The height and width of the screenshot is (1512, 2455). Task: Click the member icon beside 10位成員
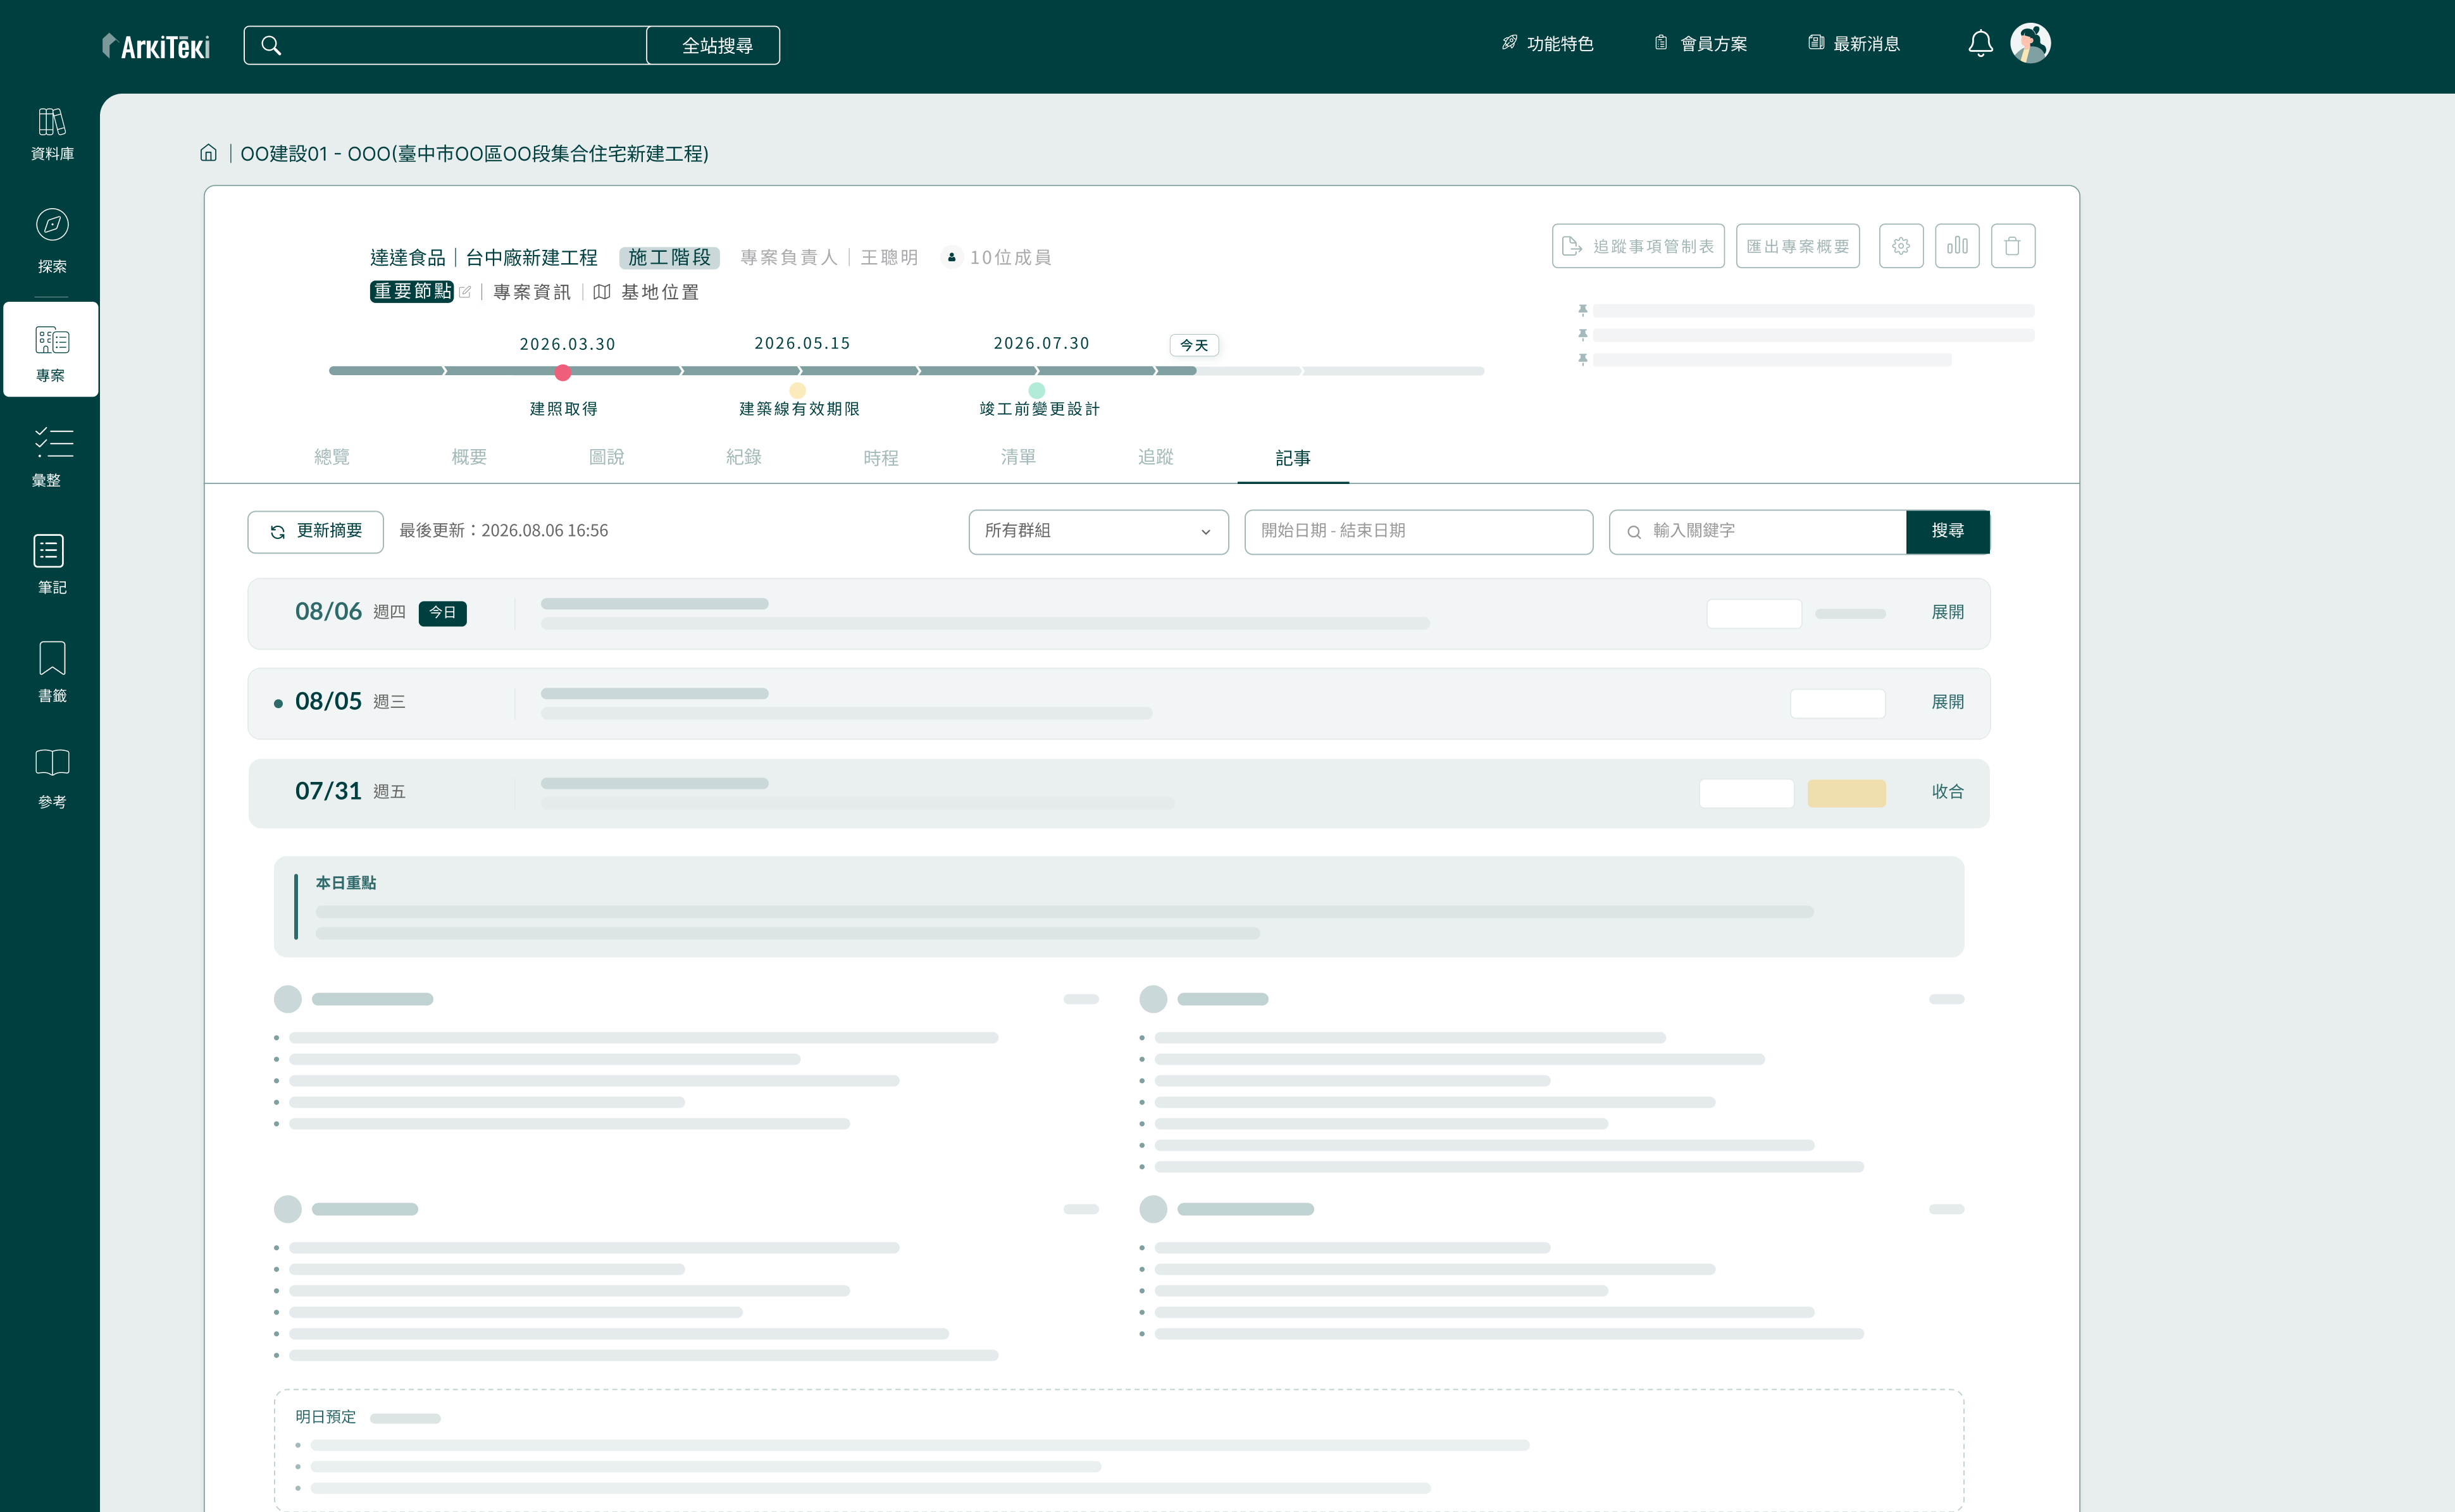point(952,258)
